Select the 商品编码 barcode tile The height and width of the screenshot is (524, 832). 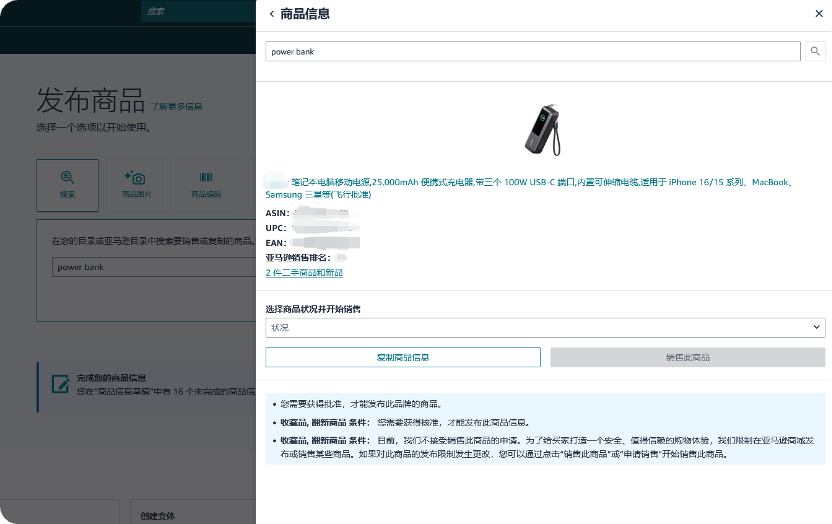tap(206, 184)
